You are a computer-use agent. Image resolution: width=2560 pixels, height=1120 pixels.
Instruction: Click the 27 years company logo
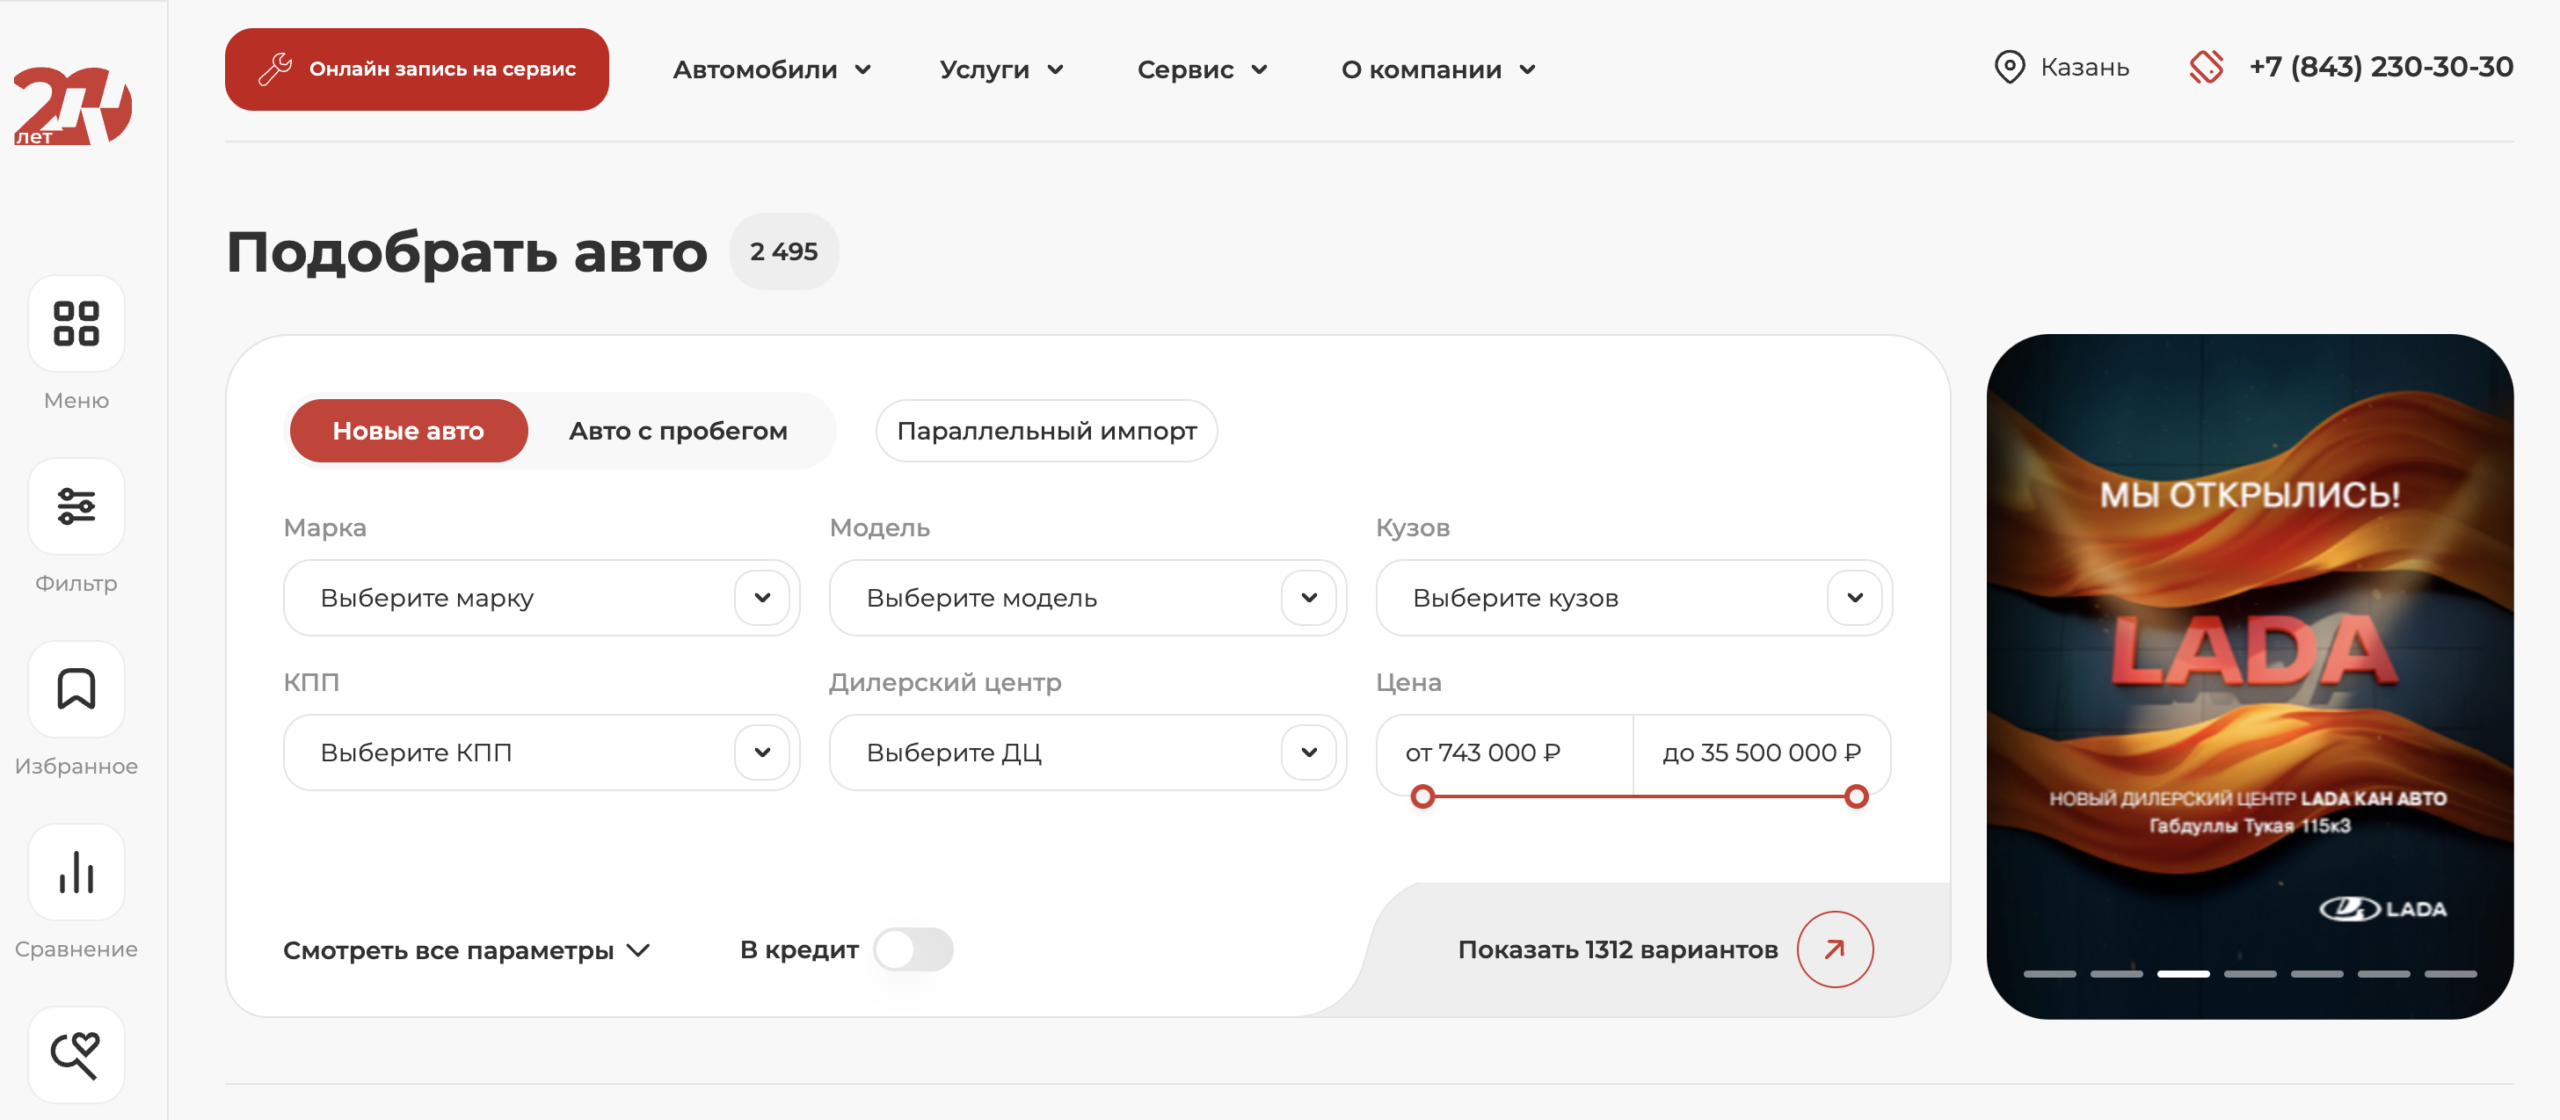[x=72, y=105]
